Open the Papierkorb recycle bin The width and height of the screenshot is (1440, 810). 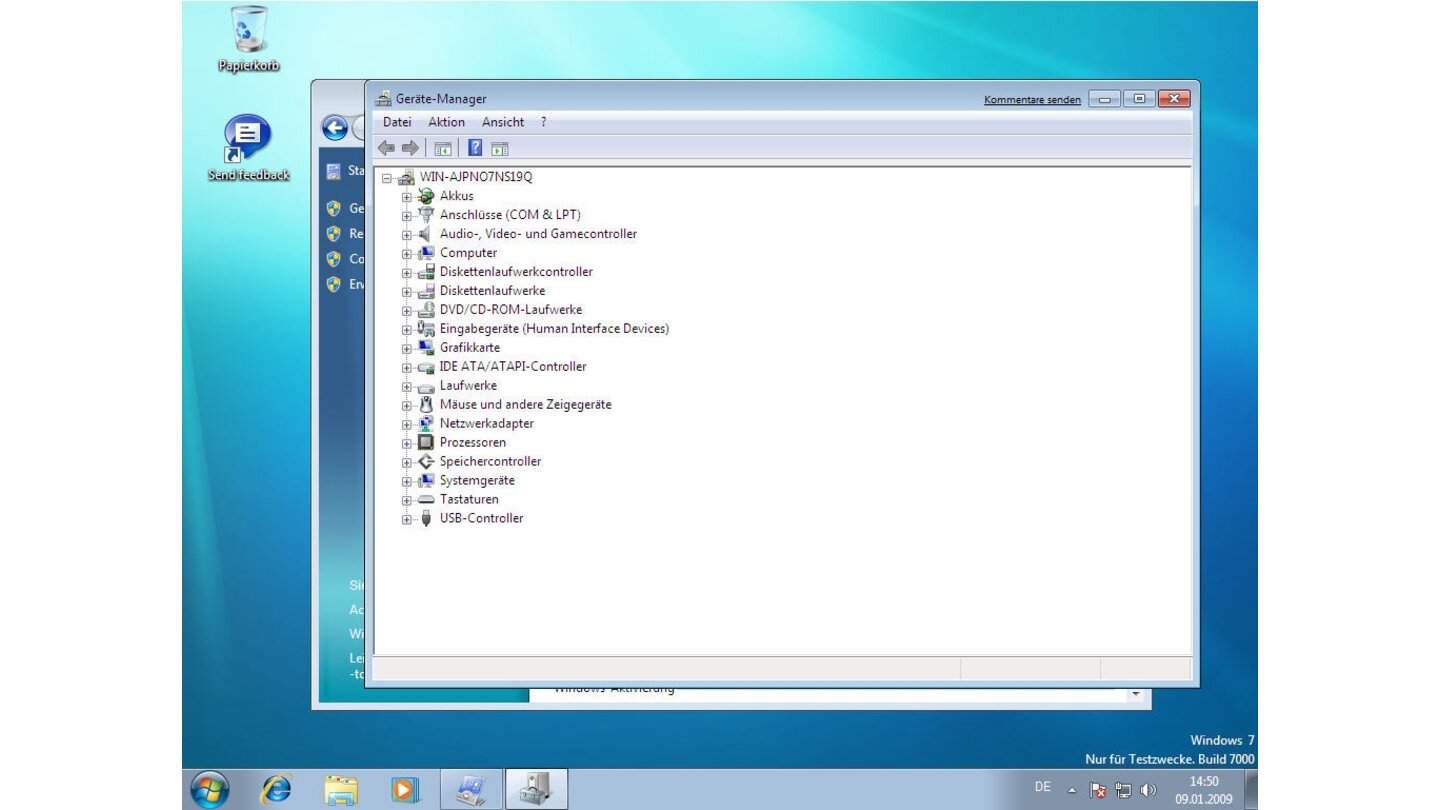pyautogui.click(x=249, y=39)
